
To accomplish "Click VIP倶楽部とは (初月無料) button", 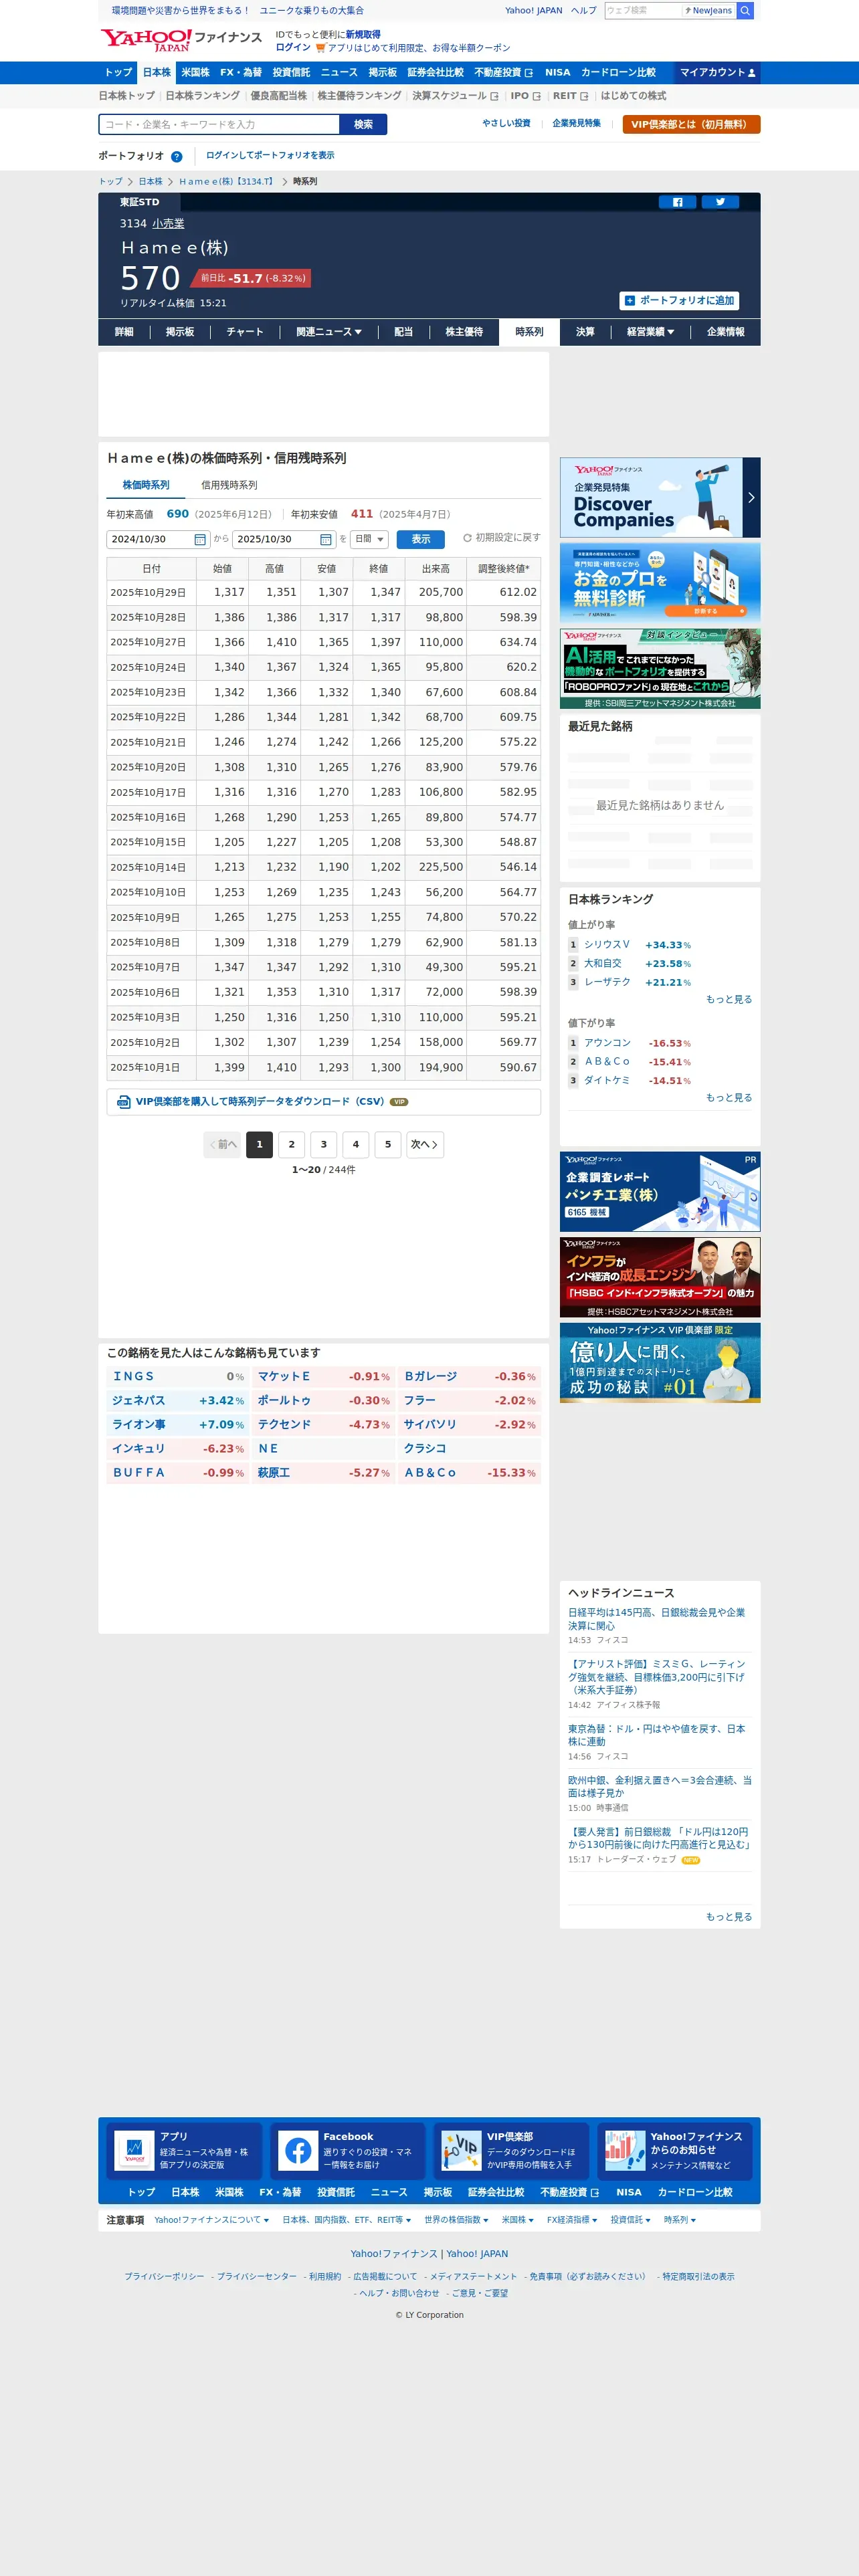I will click(691, 124).
